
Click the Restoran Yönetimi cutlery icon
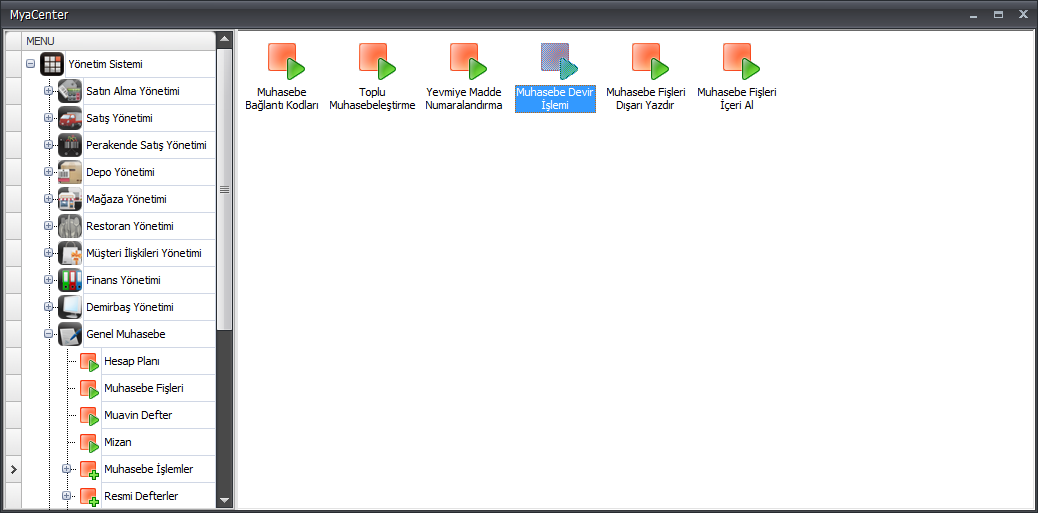coord(70,226)
